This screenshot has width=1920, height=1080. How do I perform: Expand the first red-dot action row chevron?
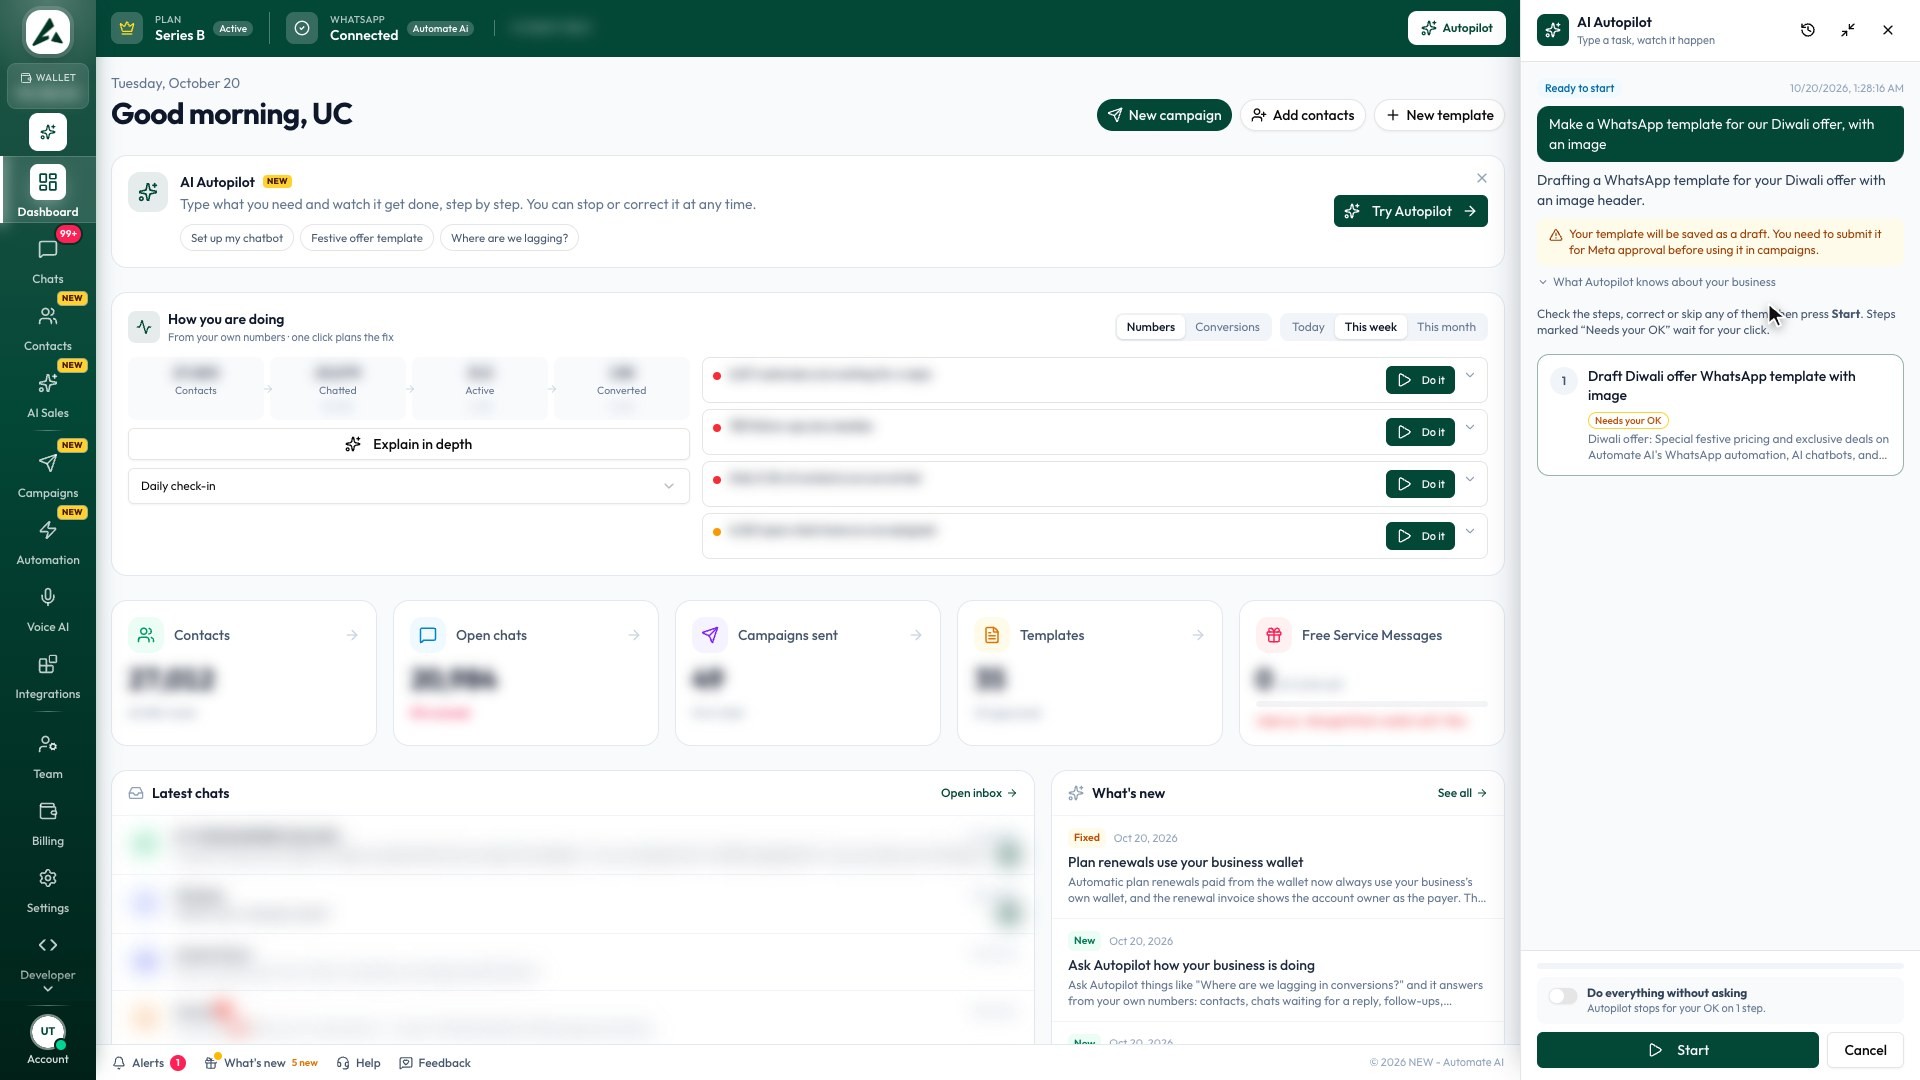coord(1470,376)
